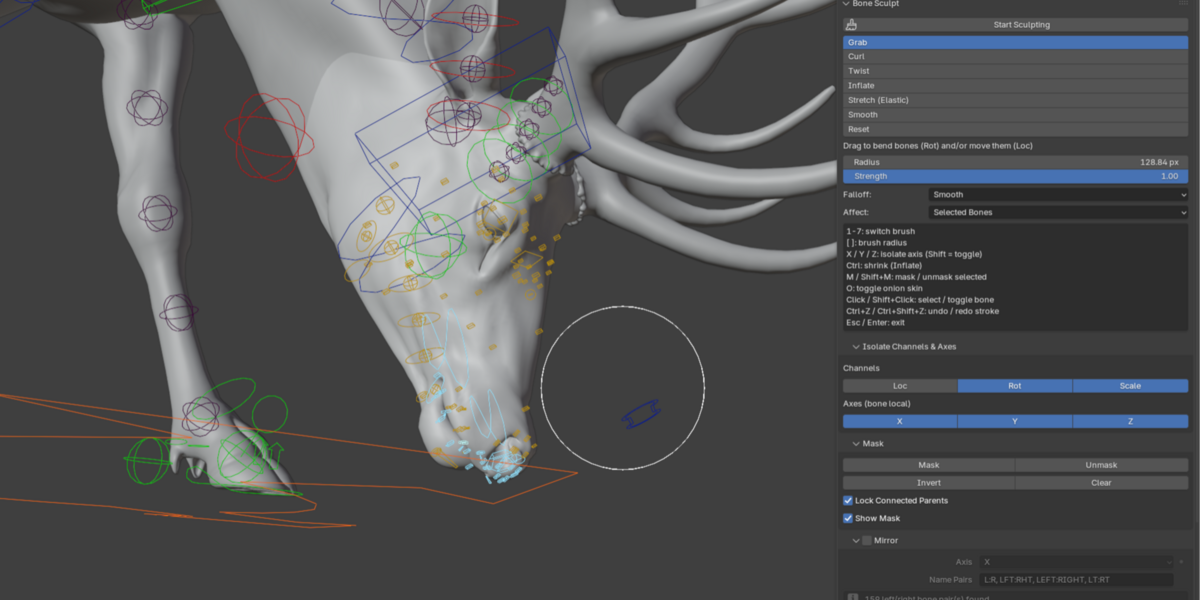Click the Unmask button
The image size is (1200, 600).
1102,465
